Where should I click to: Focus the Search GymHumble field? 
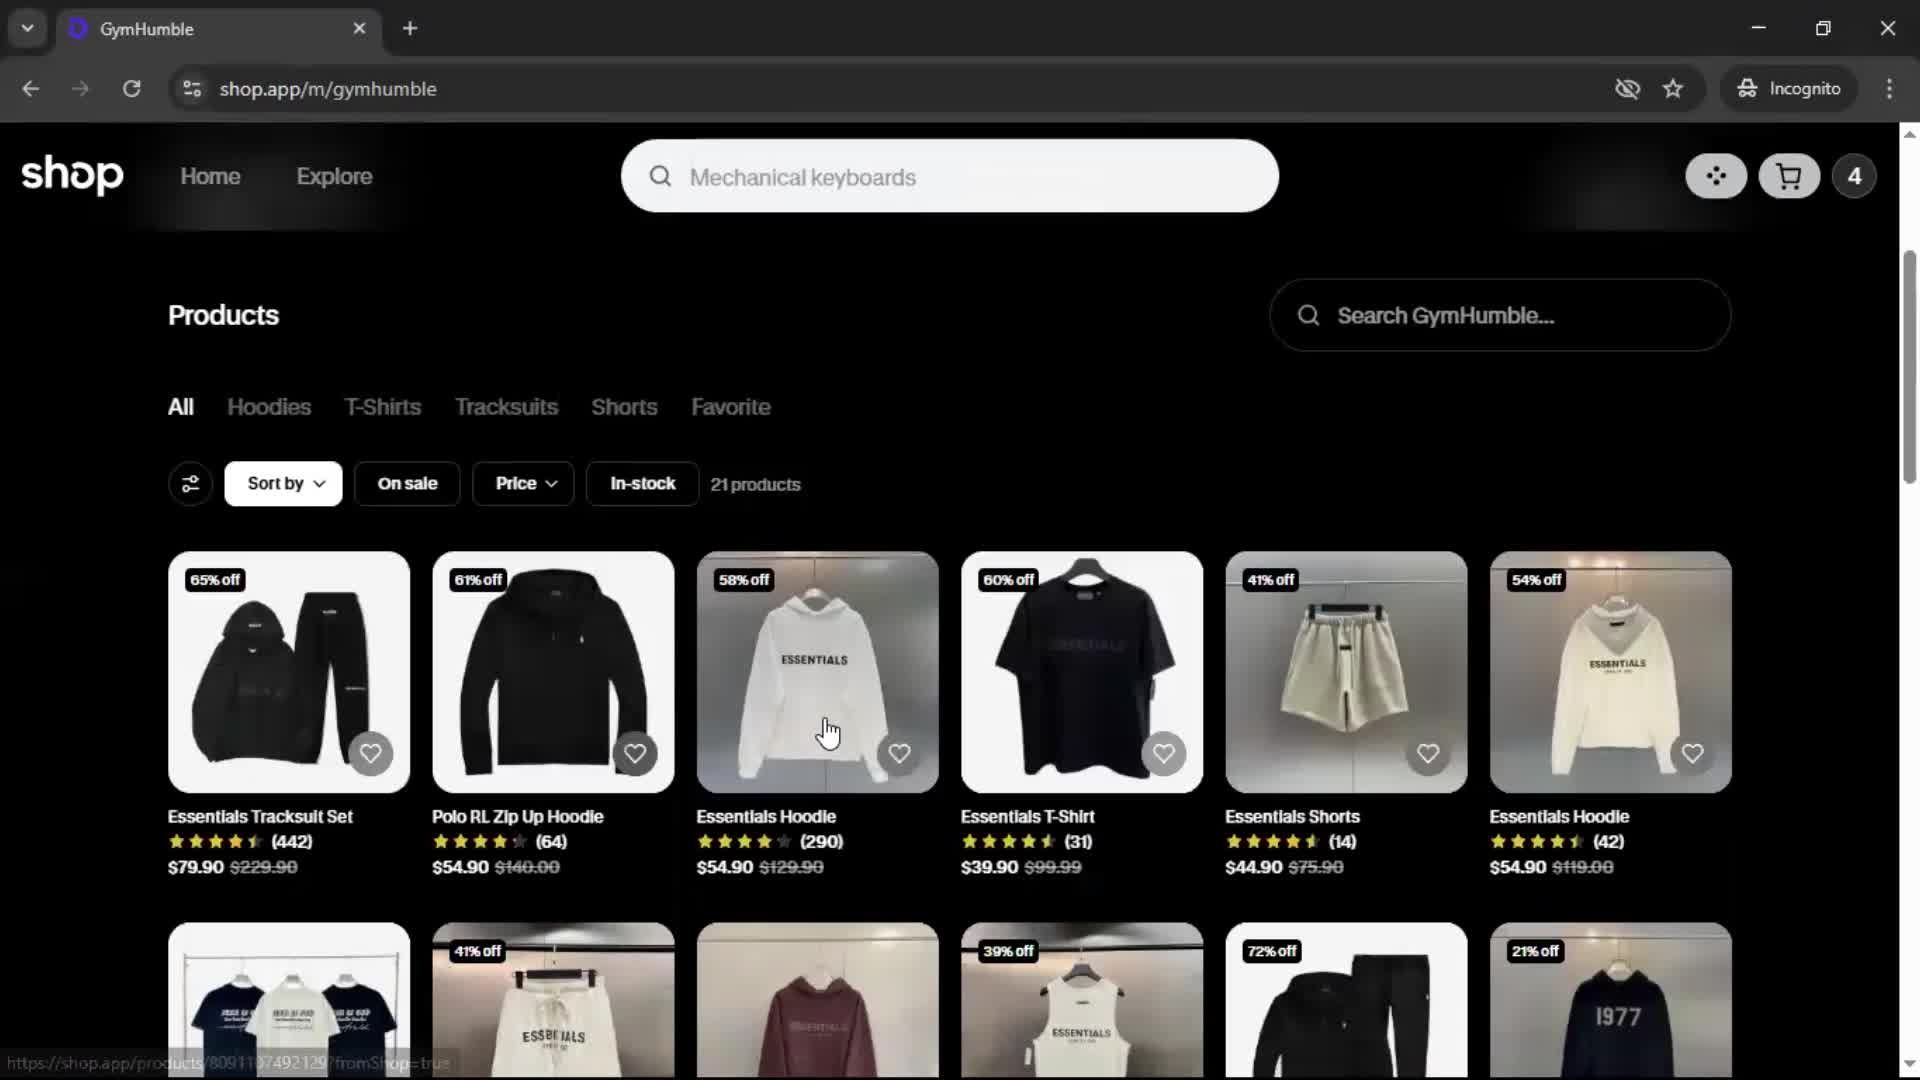pos(1500,316)
